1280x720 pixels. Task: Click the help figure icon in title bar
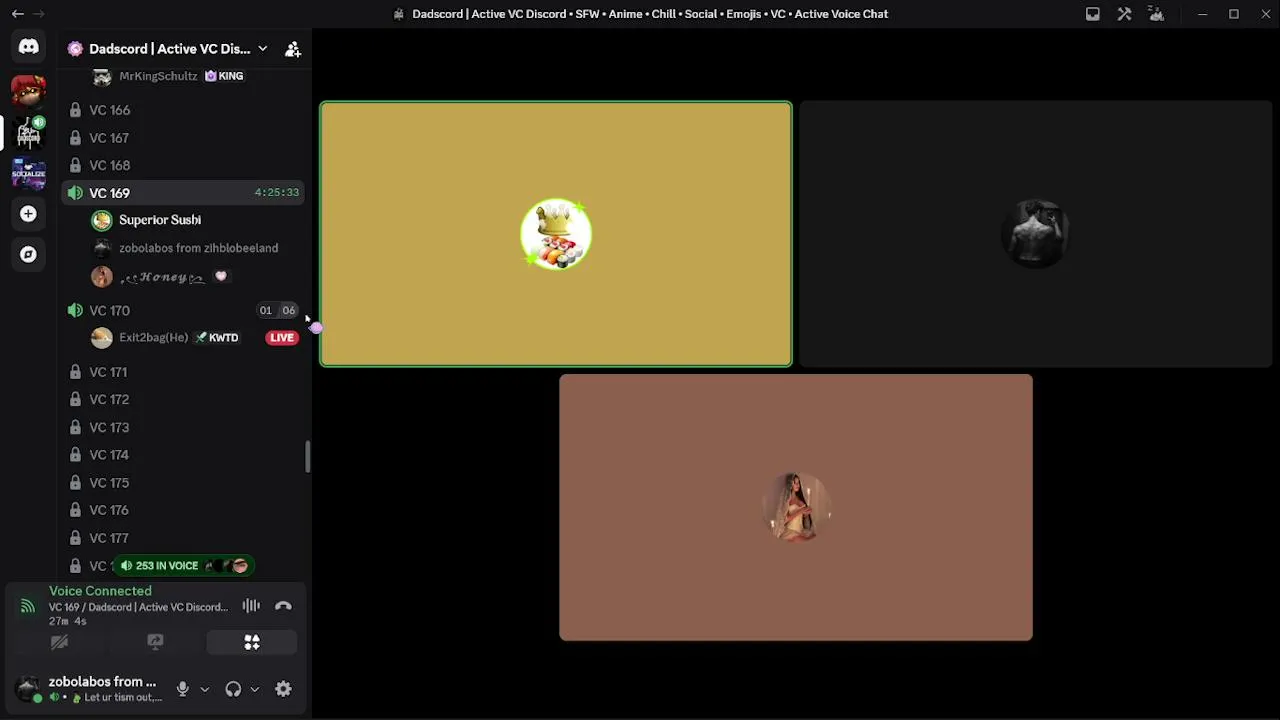pyautogui.click(x=1157, y=14)
